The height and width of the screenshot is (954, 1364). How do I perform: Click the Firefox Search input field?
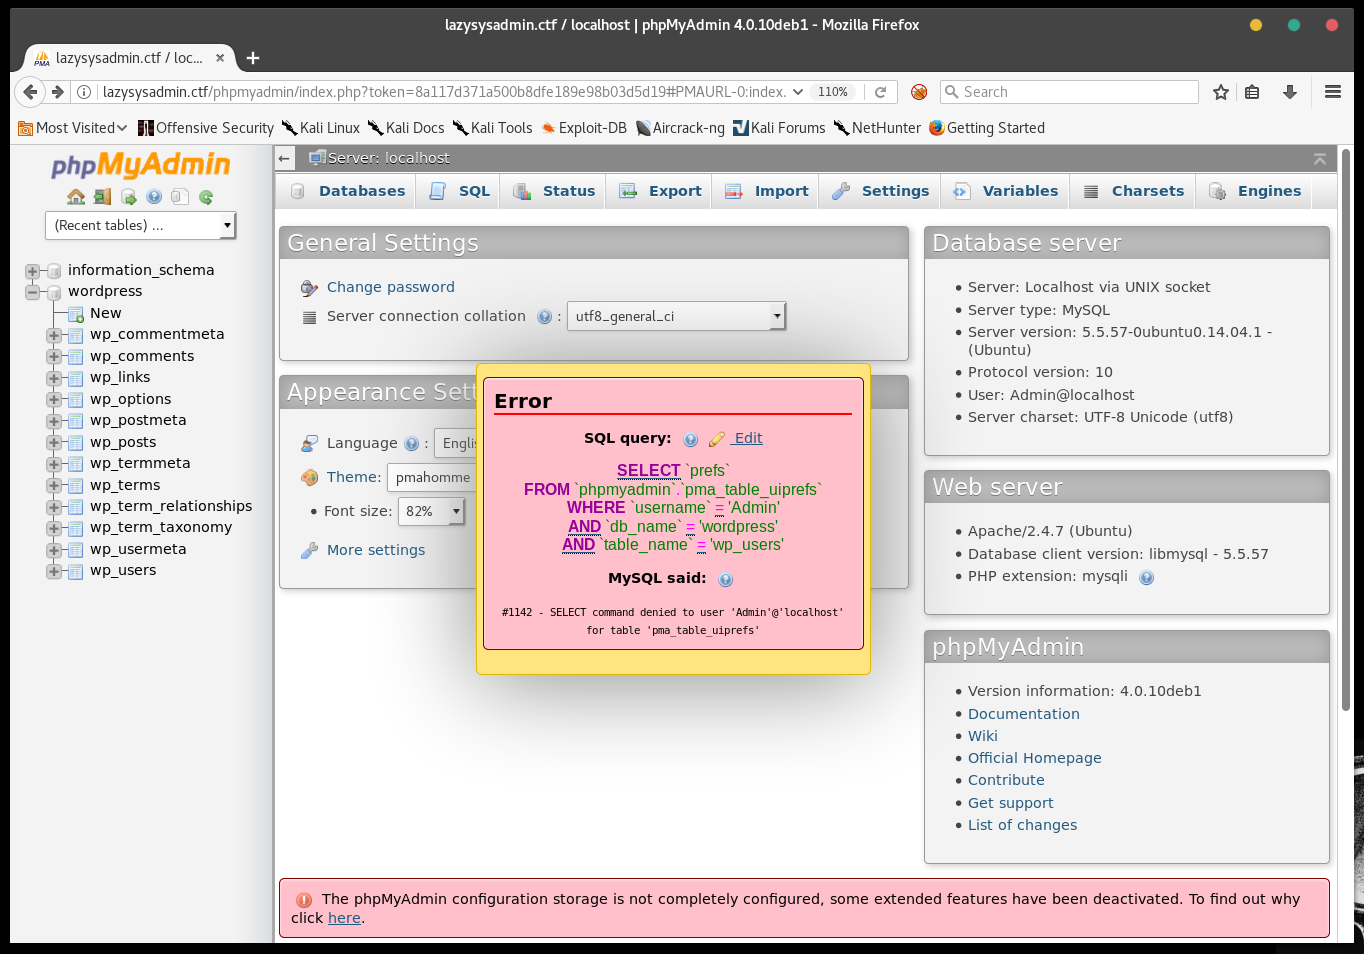pyautogui.click(x=1070, y=92)
